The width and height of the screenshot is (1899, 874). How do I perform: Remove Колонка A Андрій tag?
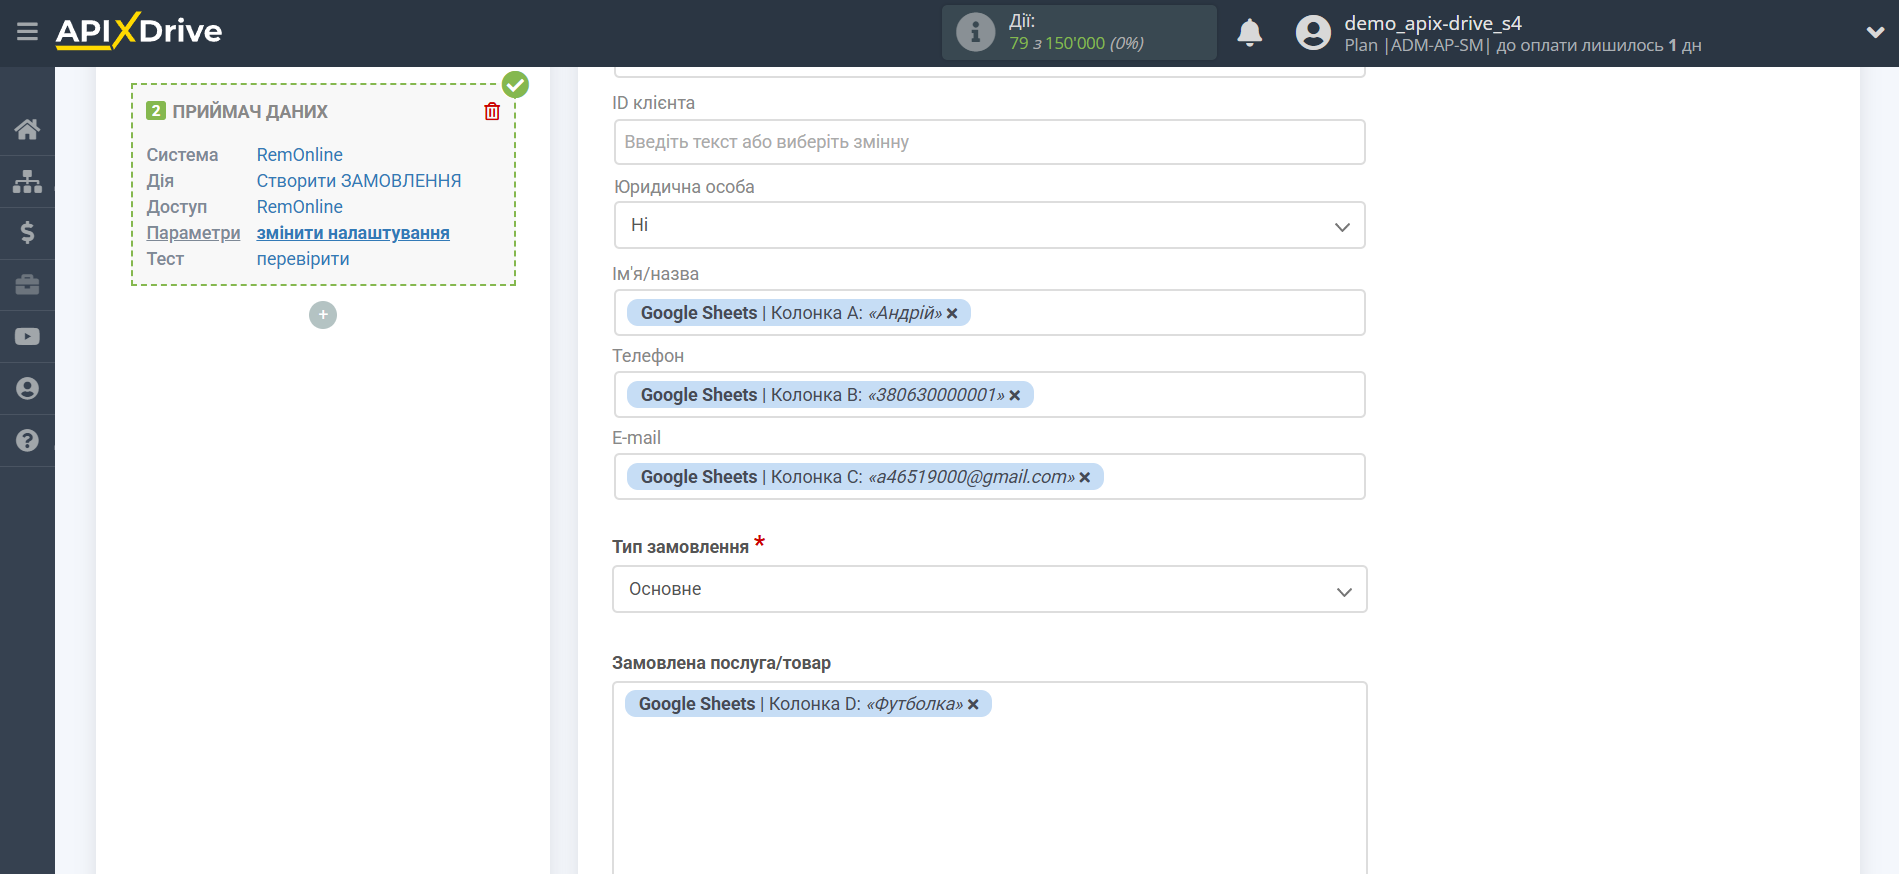tap(952, 314)
